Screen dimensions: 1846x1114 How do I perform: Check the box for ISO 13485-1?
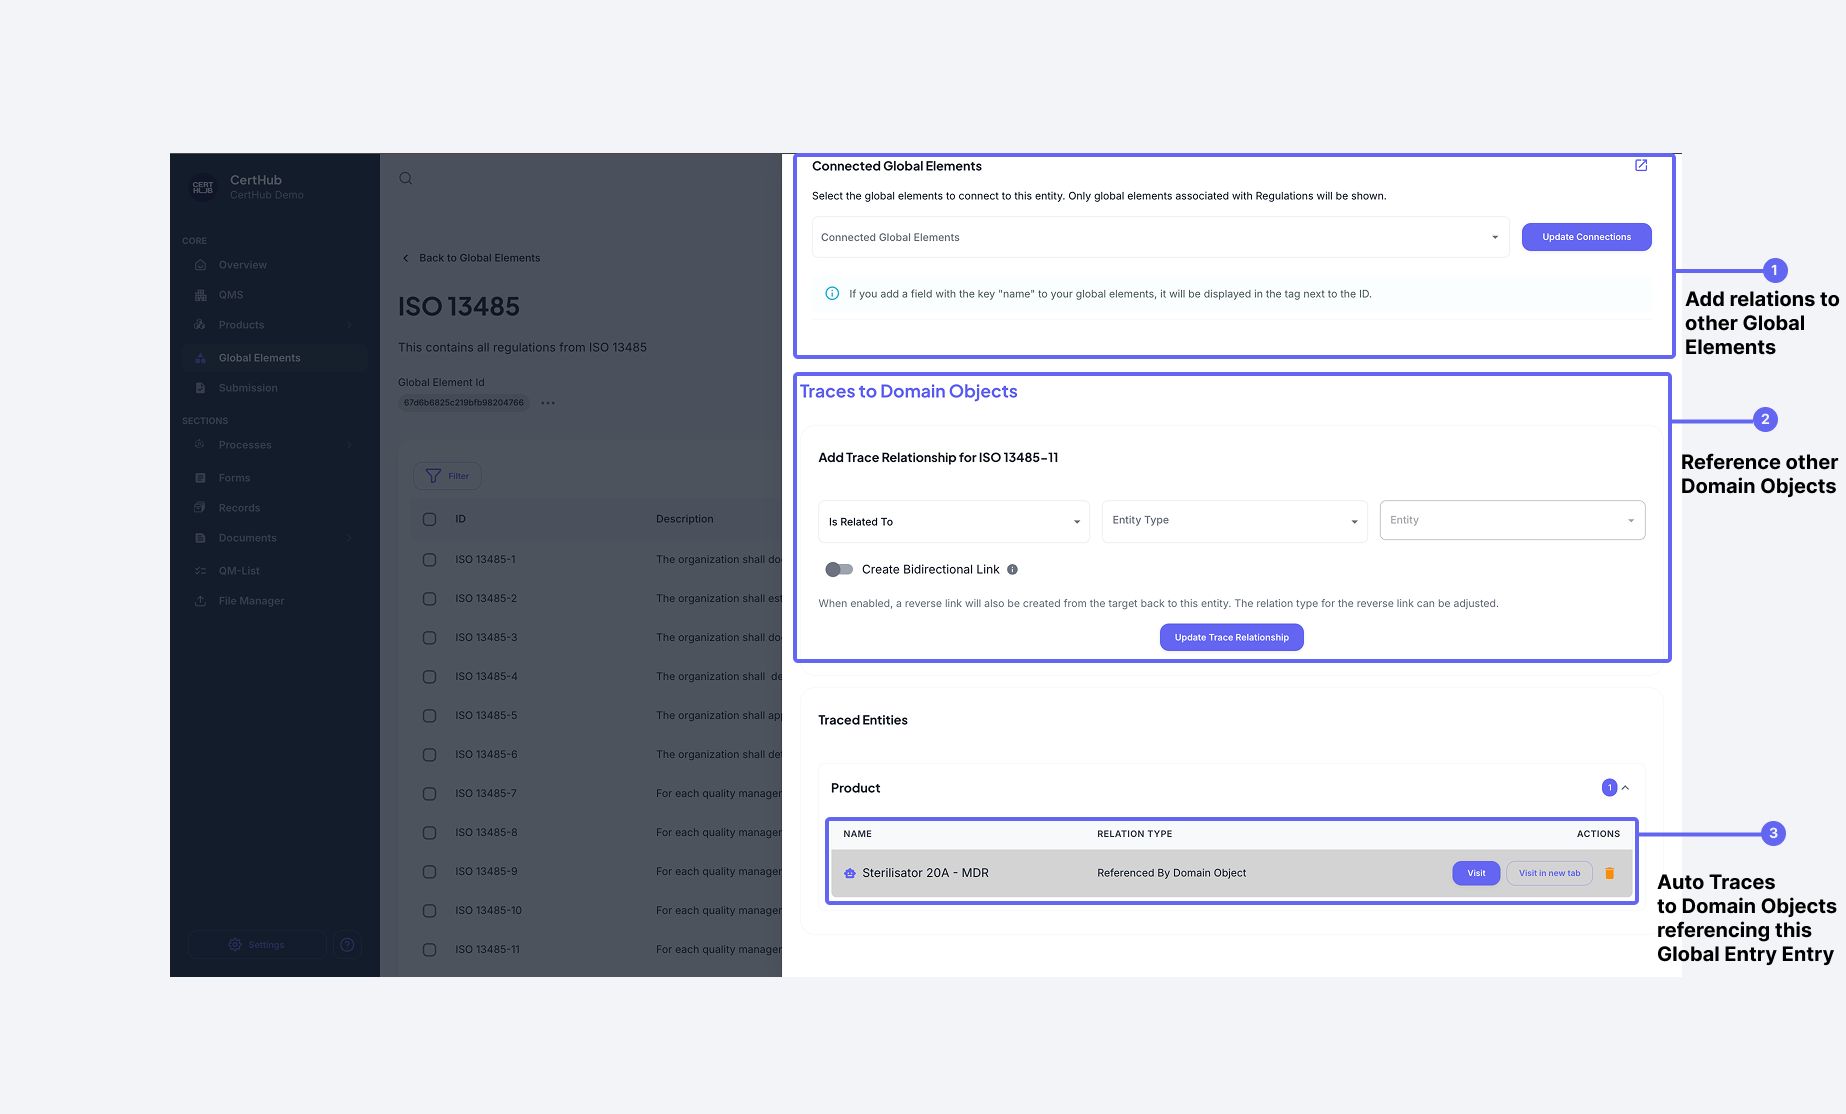(429, 560)
